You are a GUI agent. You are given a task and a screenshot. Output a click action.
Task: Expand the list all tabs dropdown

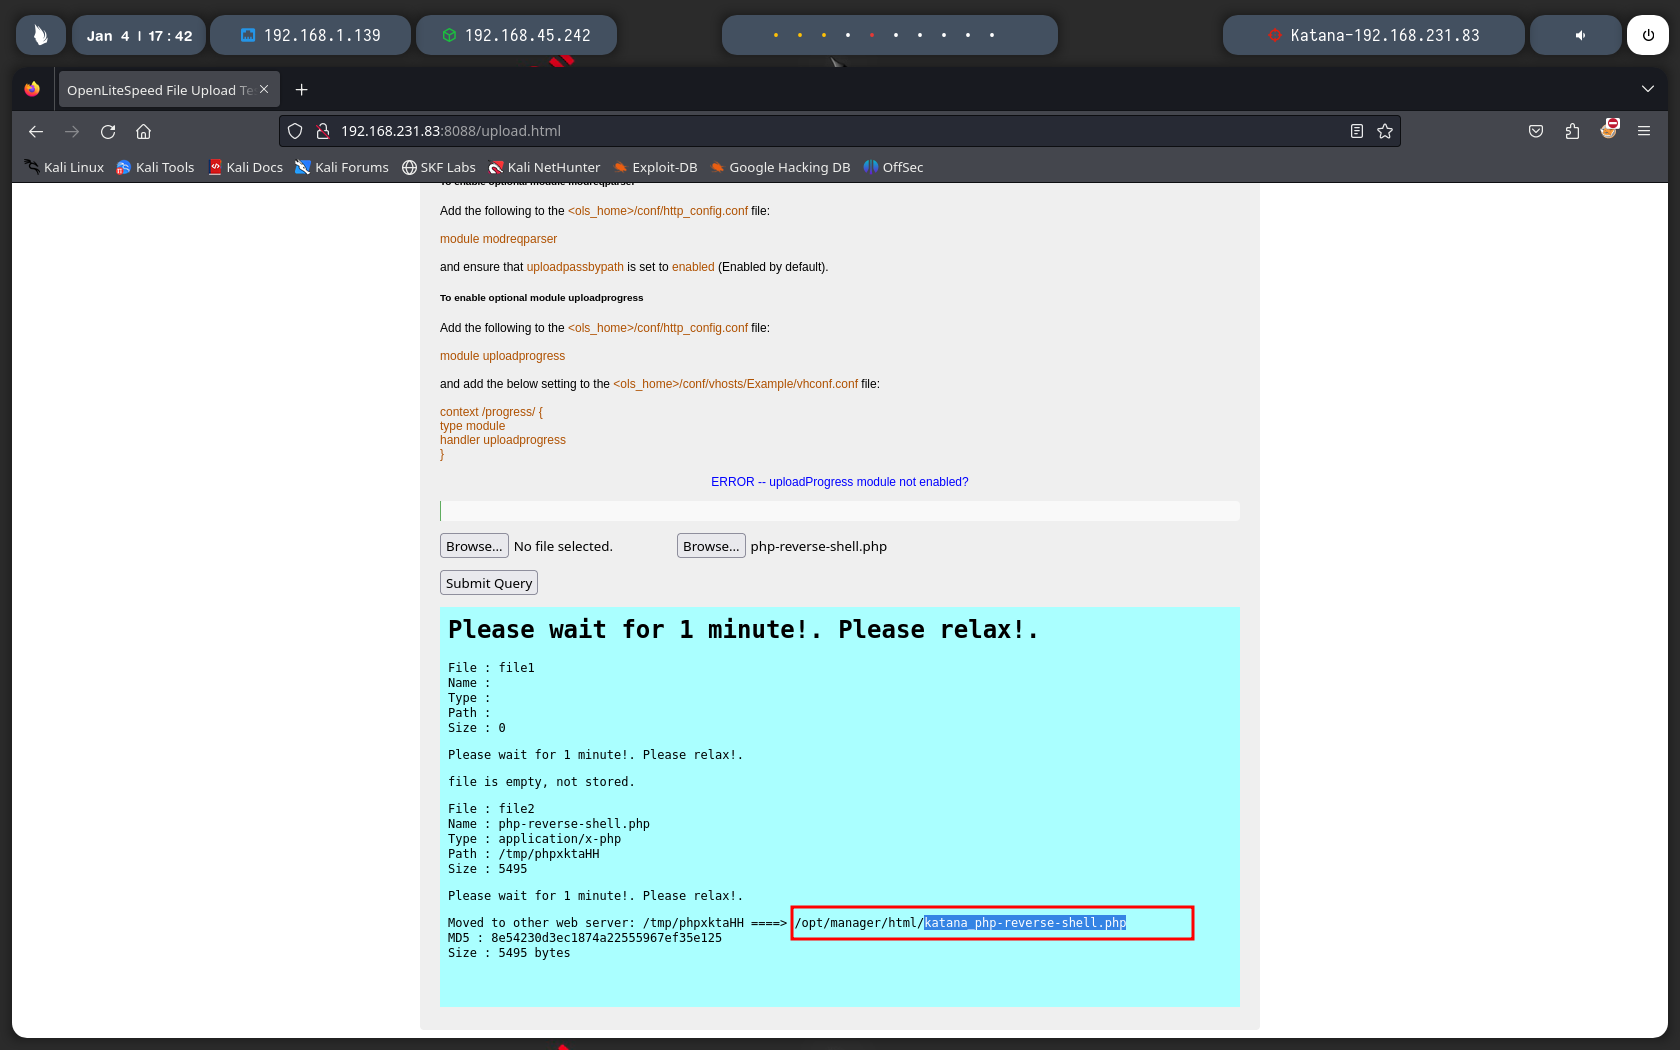[1648, 90]
